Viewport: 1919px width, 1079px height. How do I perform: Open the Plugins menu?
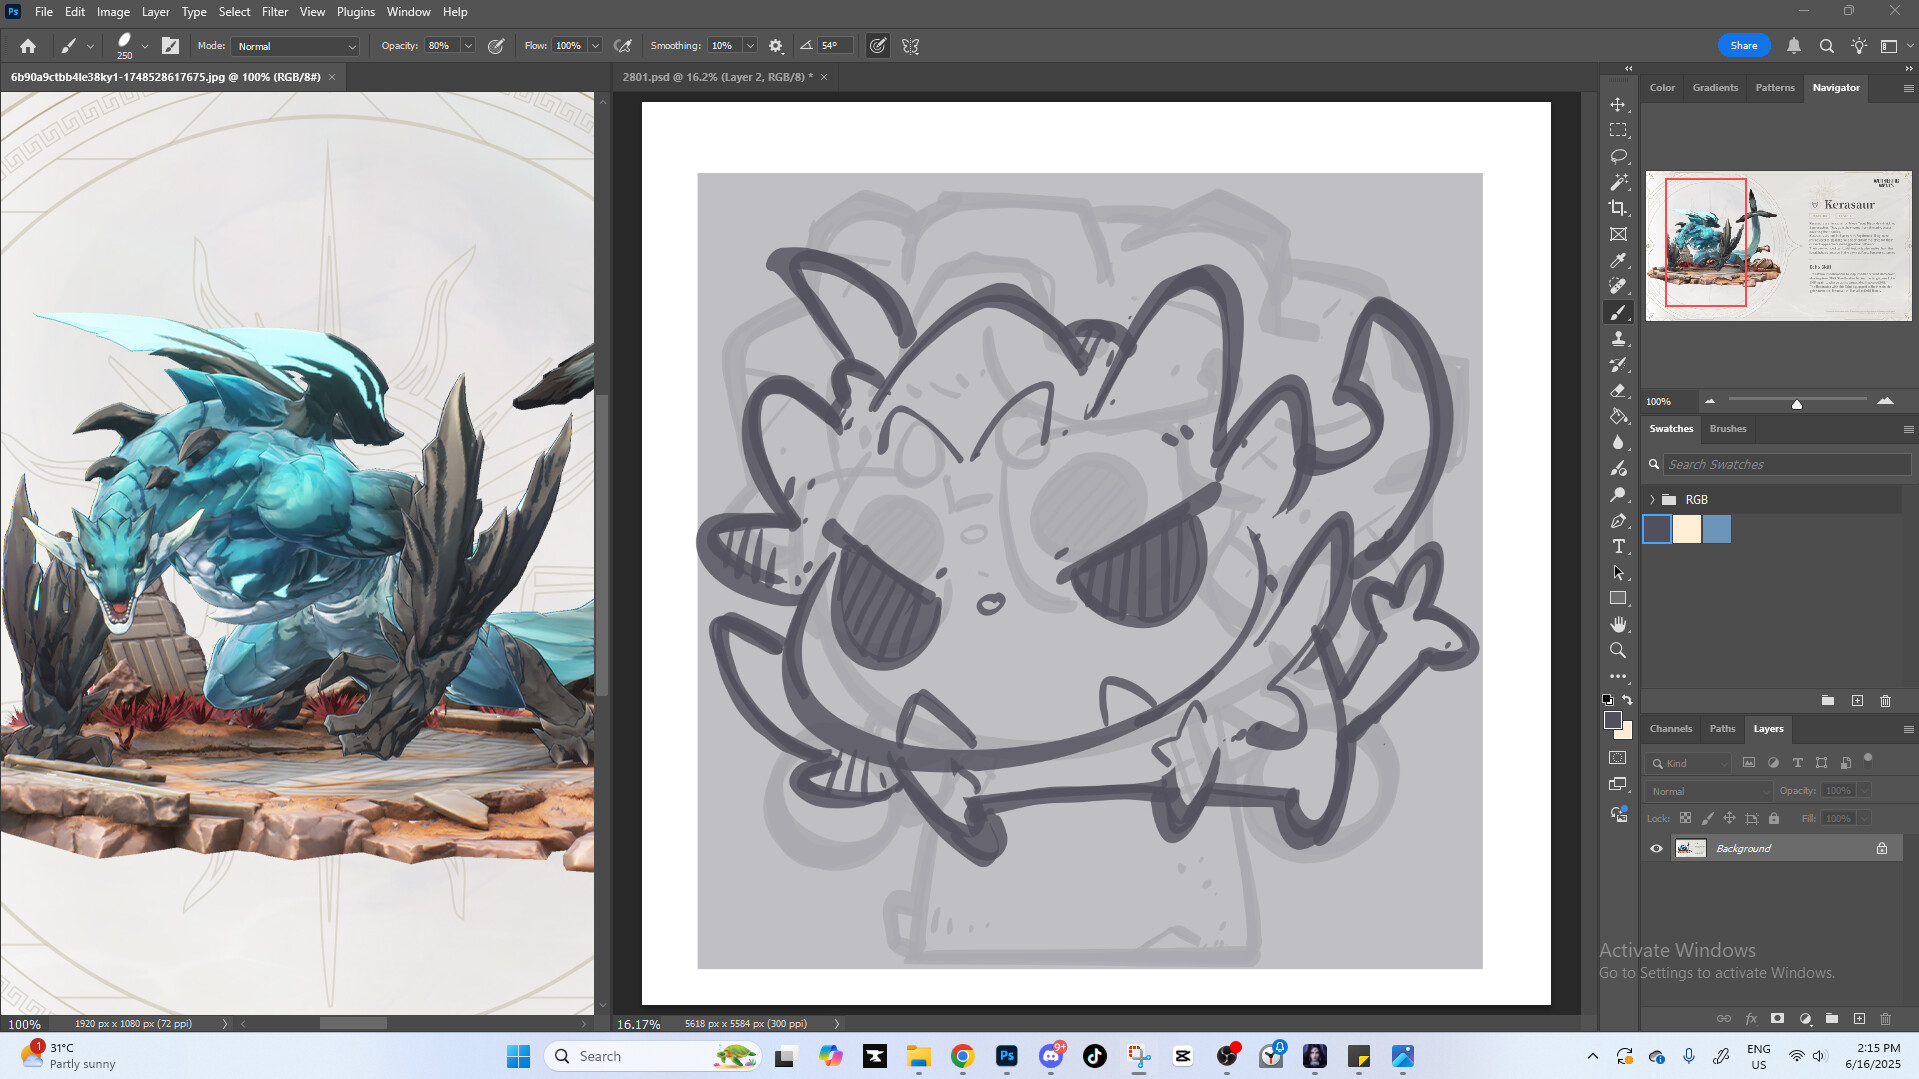pyautogui.click(x=355, y=12)
